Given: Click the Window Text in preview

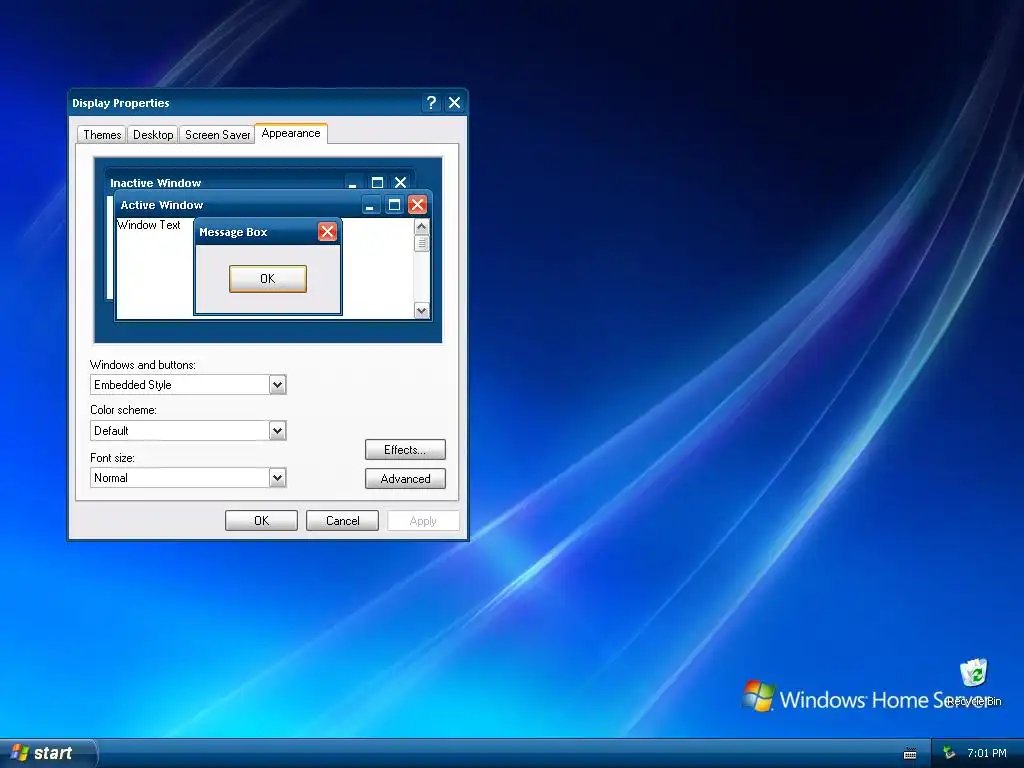Looking at the screenshot, I should tap(149, 225).
